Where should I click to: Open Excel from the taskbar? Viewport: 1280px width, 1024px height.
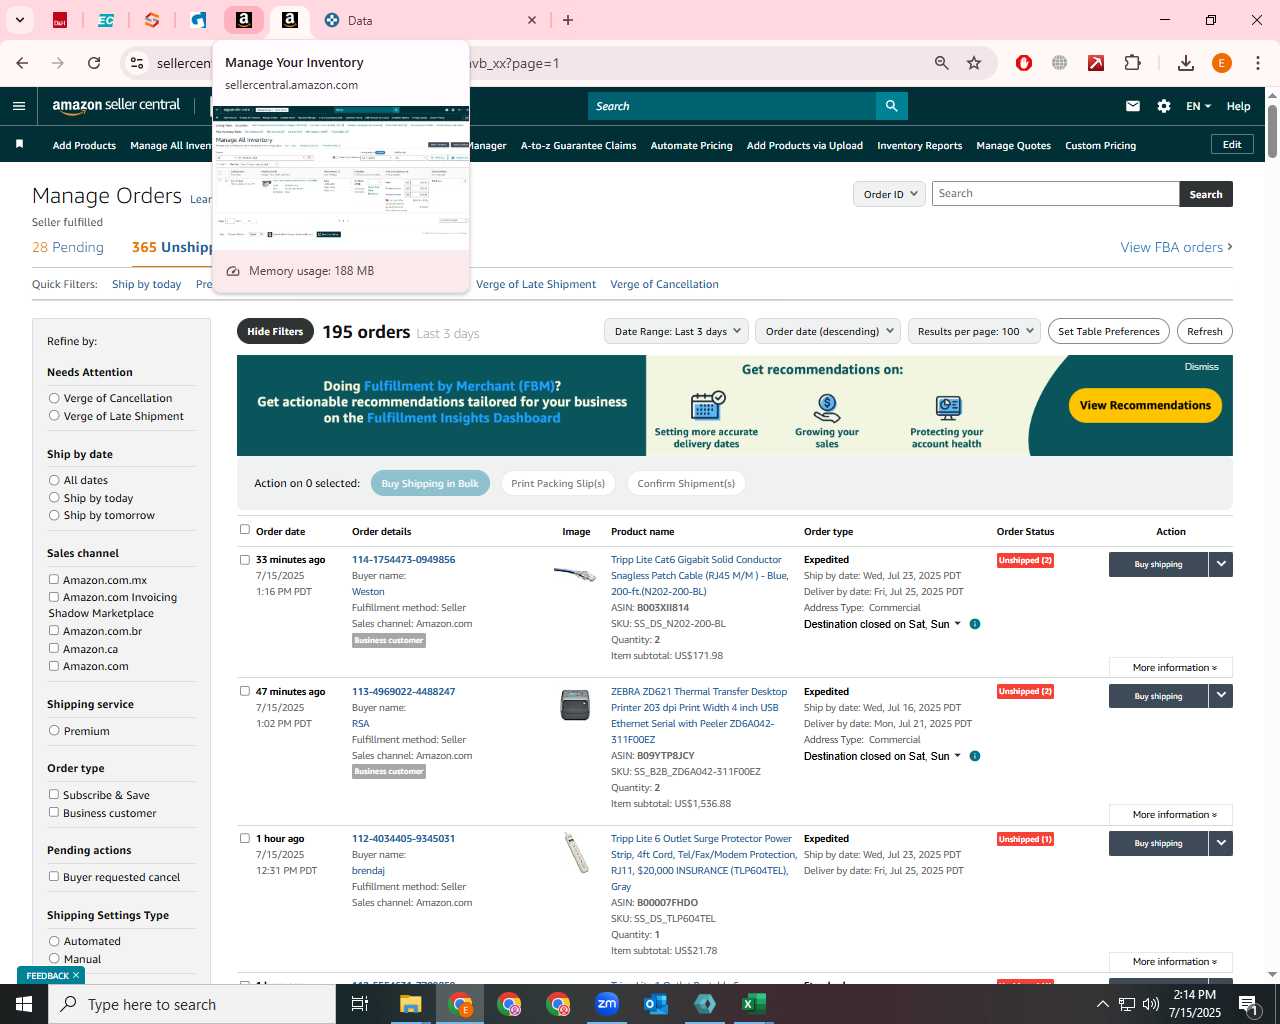pos(754,1004)
